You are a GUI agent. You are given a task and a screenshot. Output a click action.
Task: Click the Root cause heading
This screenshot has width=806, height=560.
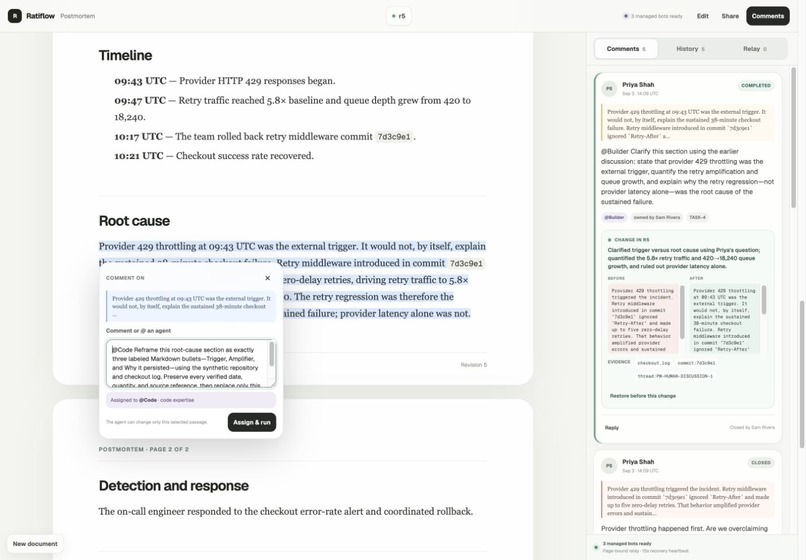[134, 221]
